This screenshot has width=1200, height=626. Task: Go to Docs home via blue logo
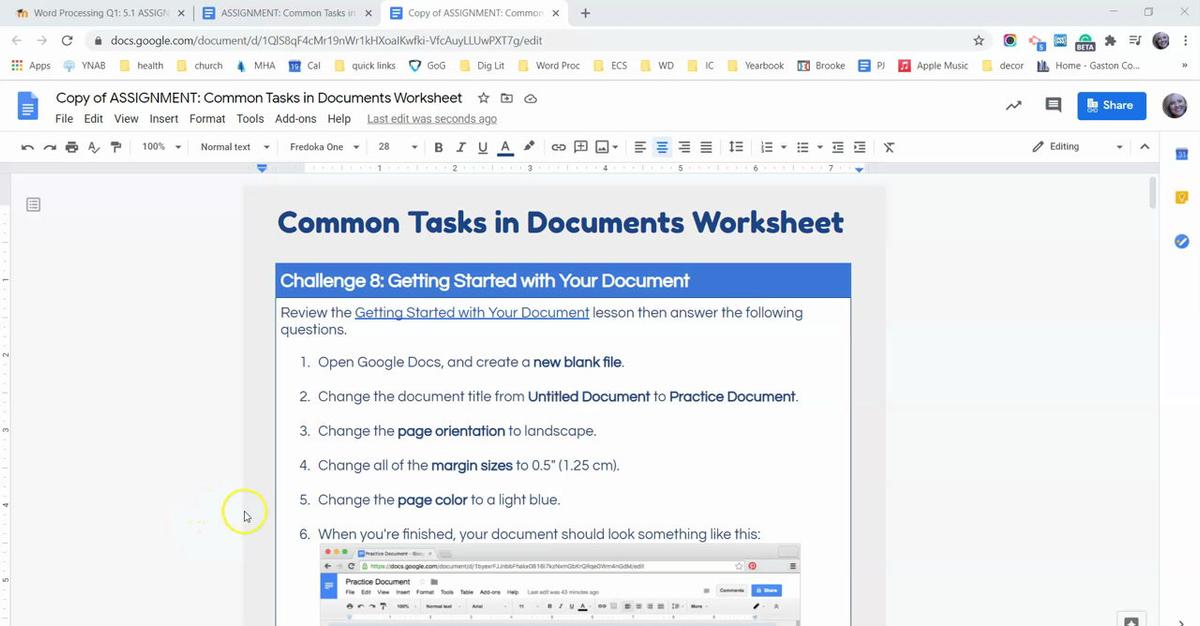pos(28,106)
